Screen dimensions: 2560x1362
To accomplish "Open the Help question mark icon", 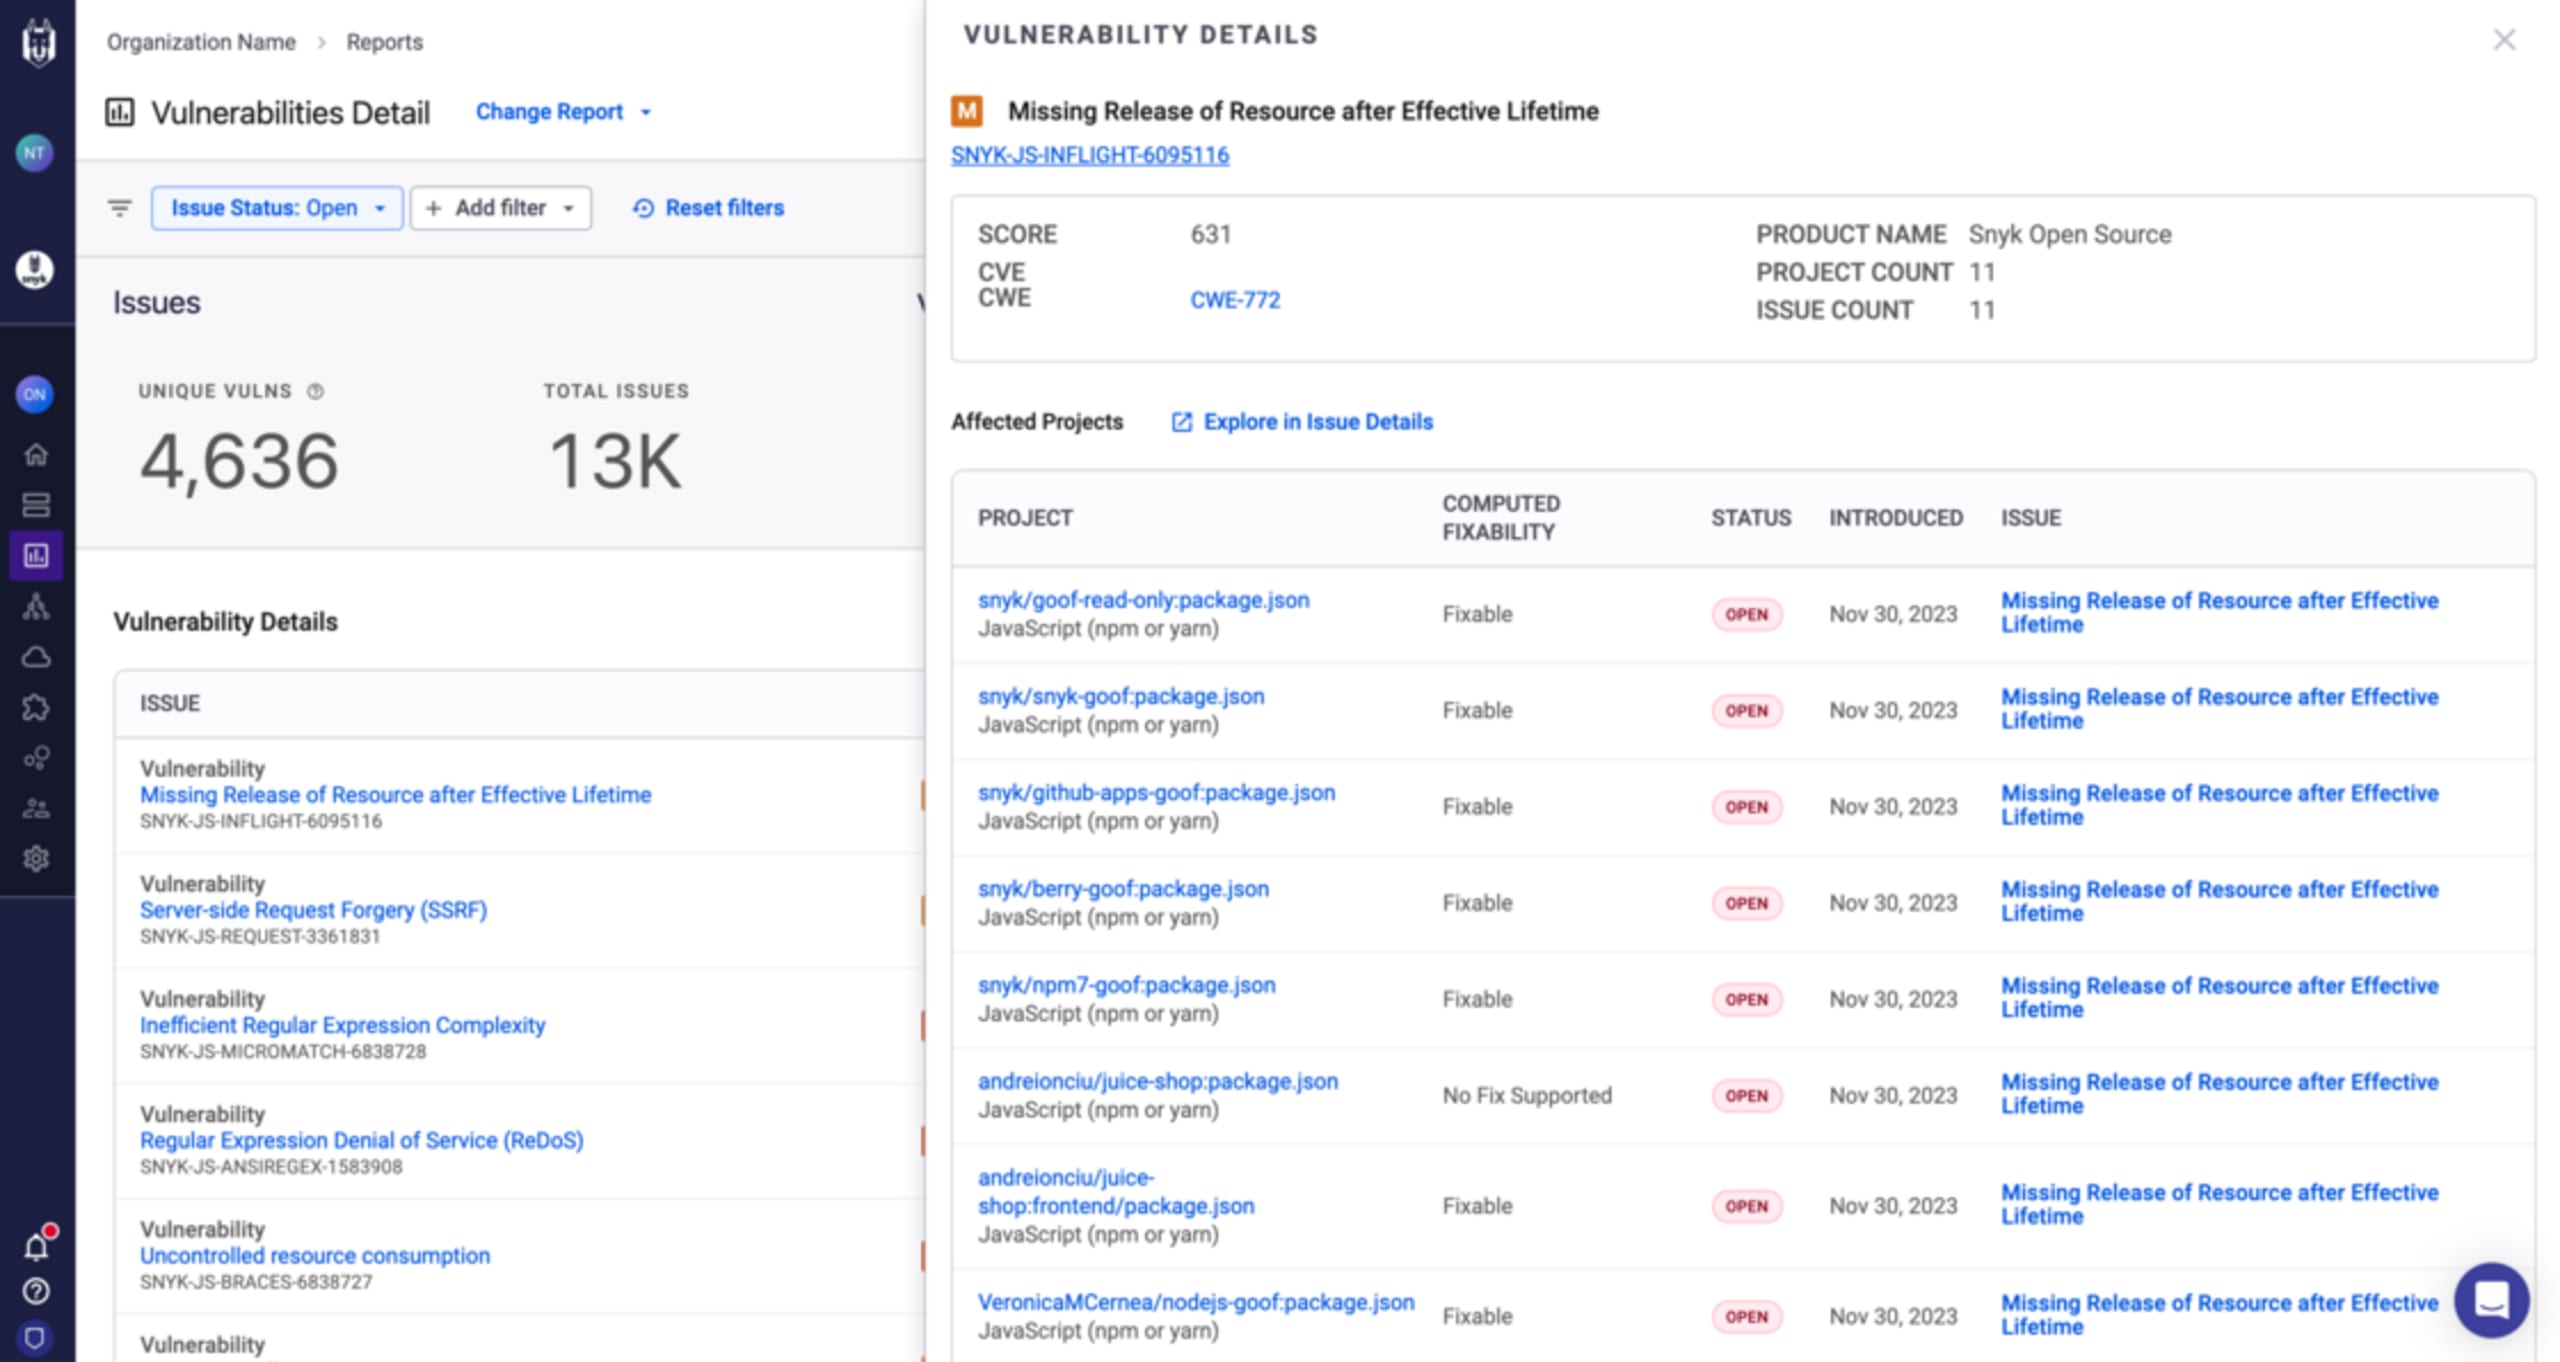I will click(x=36, y=1292).
